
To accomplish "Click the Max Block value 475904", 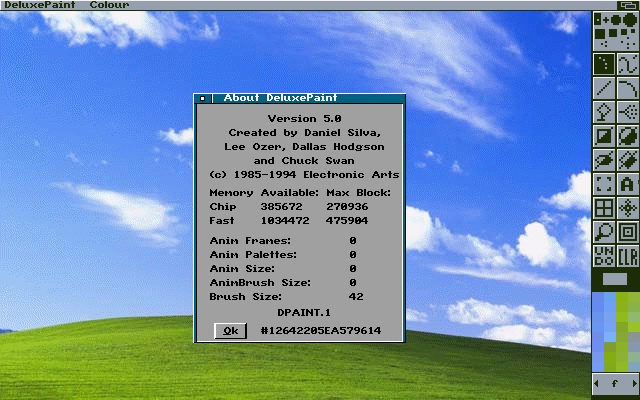I will point(347,220).
